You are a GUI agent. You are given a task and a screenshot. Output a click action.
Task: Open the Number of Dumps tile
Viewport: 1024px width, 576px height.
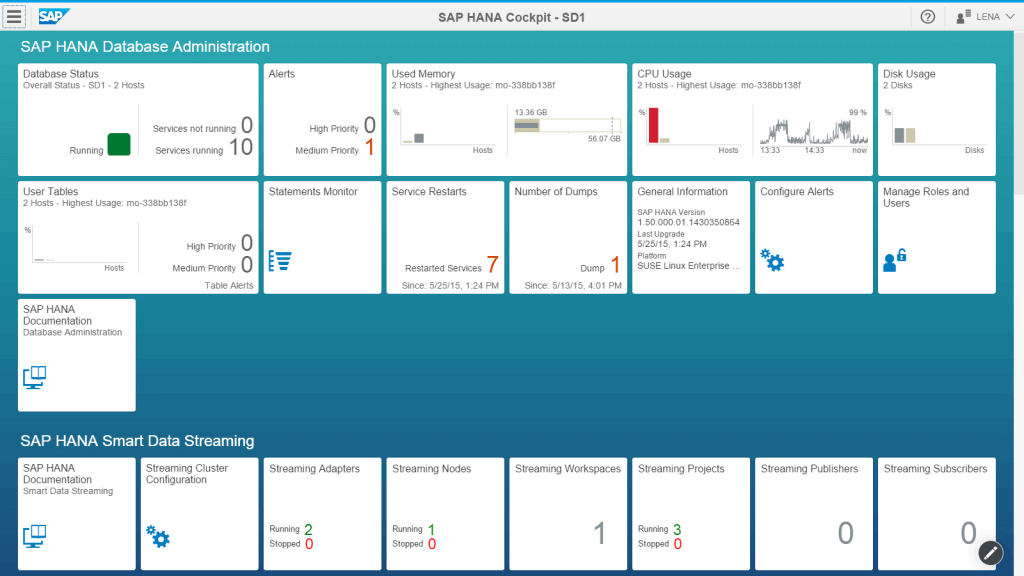(x=568, y=236)
